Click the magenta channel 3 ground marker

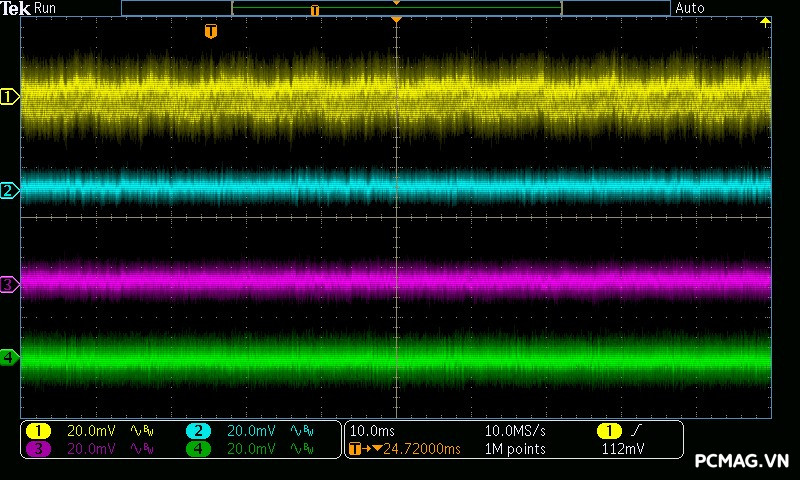[9, 285]
